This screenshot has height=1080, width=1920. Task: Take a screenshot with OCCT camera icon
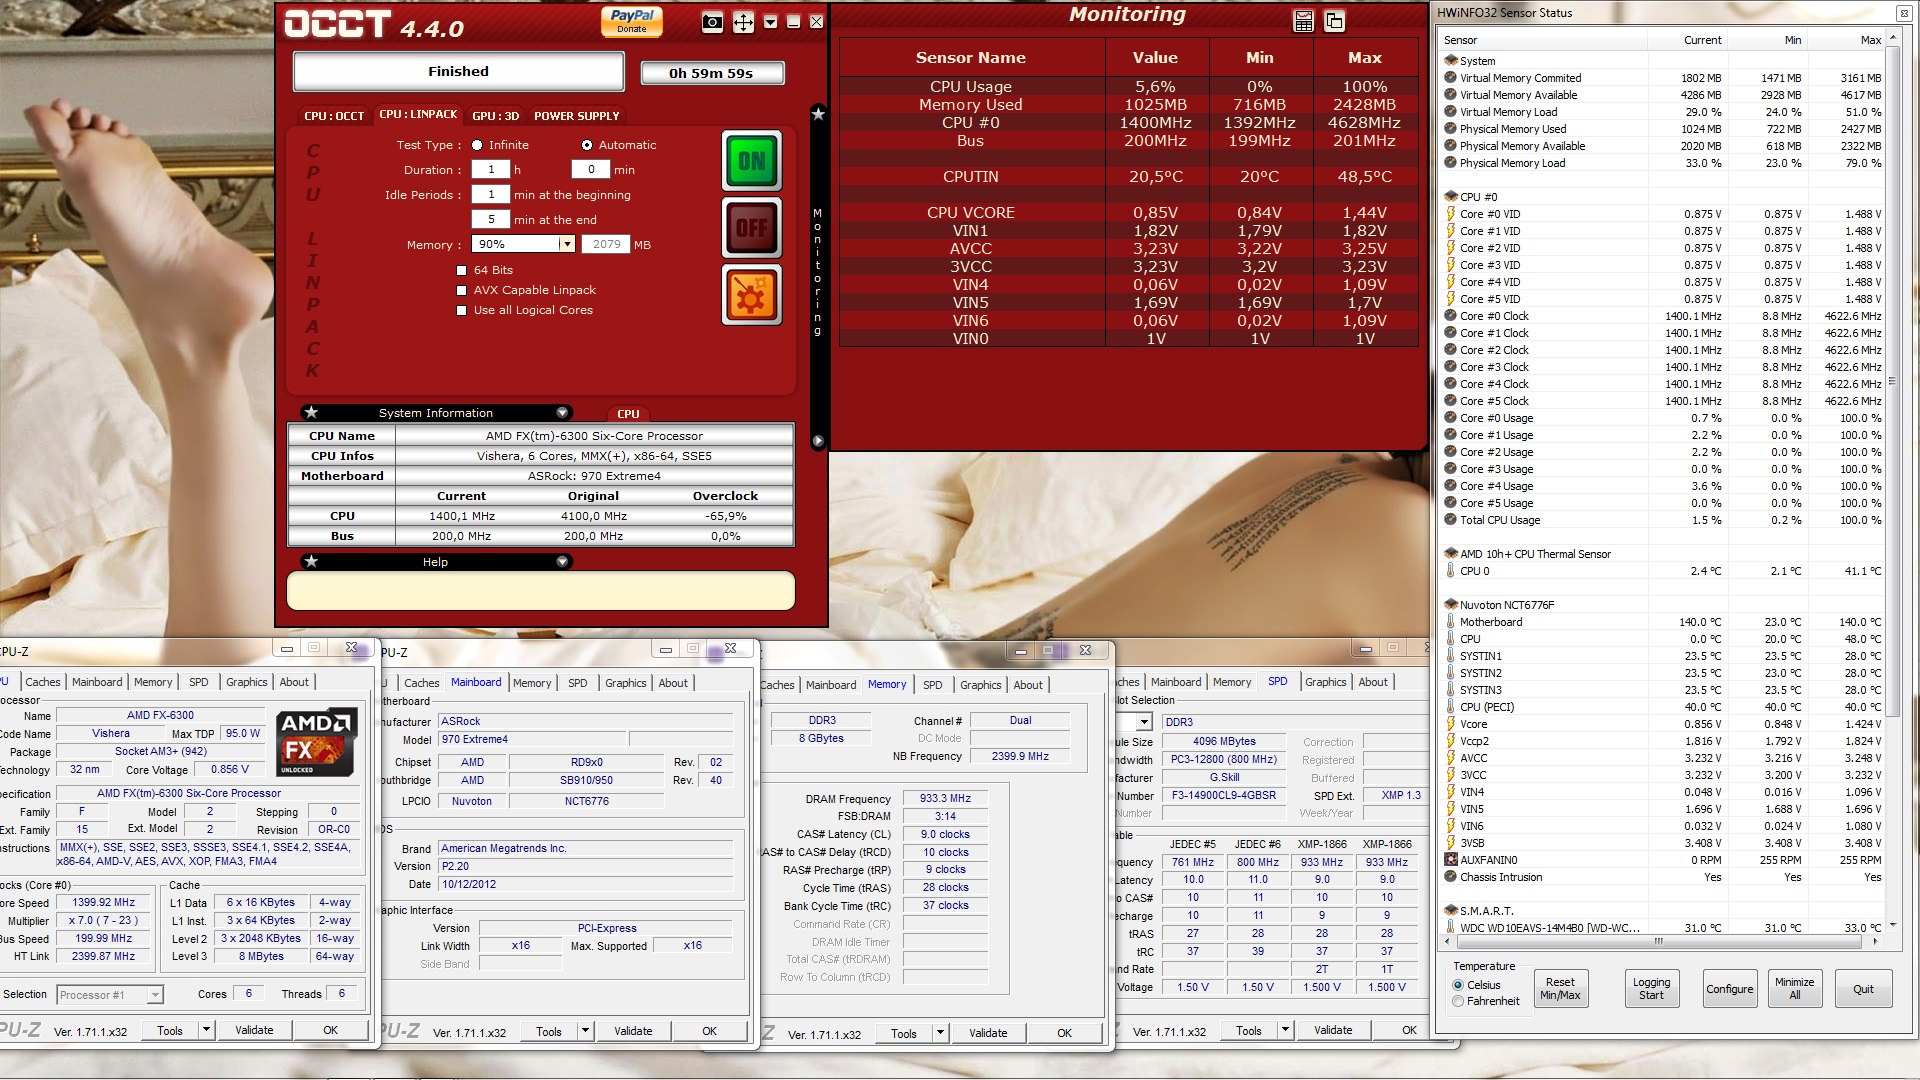pos(712,22)
